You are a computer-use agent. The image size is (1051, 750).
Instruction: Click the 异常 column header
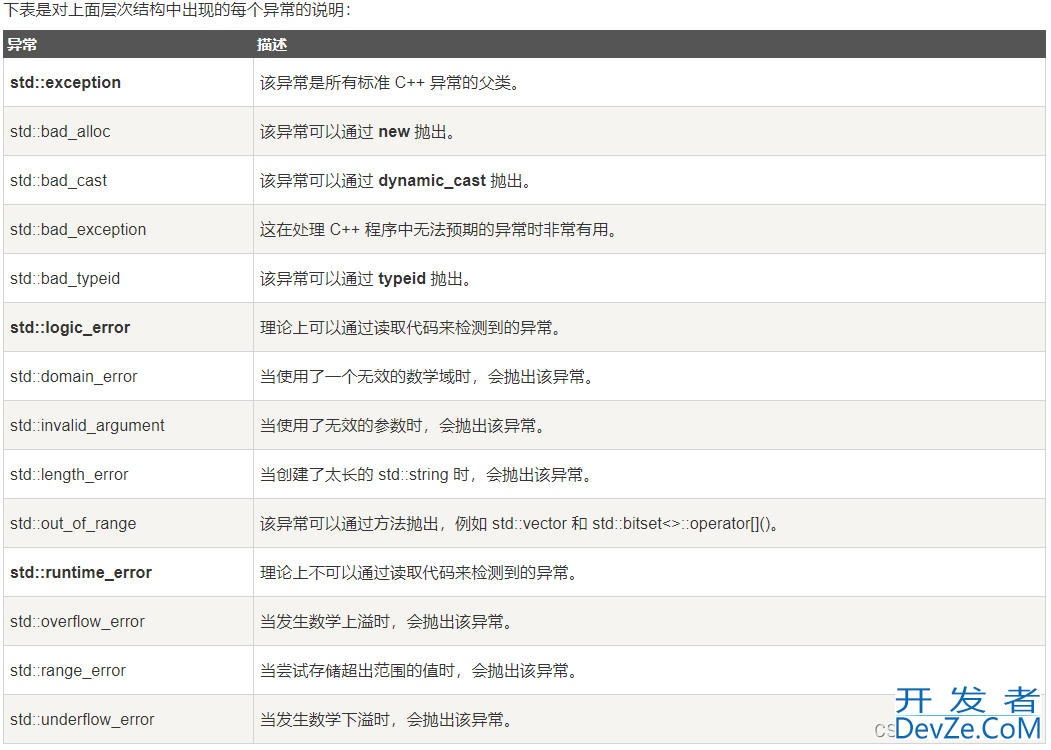tap(128, 44)
